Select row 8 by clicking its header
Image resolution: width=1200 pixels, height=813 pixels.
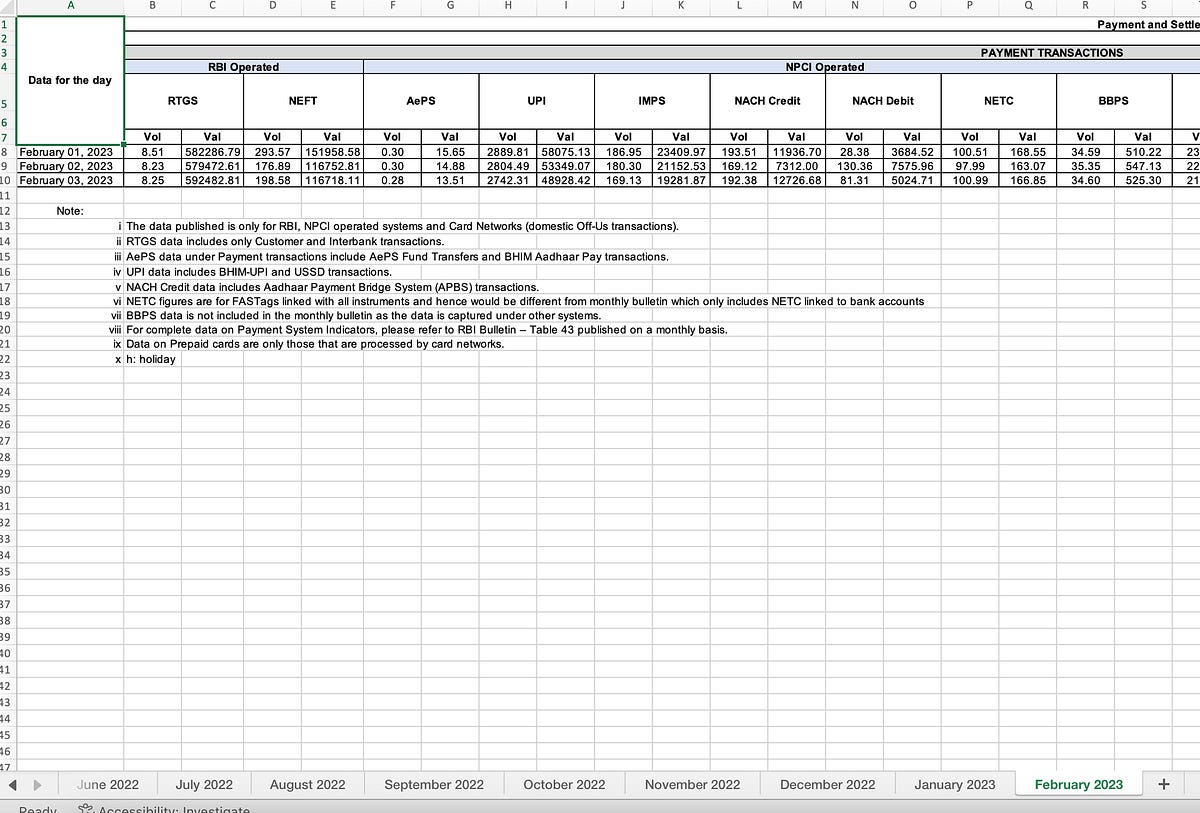(x=8, y=152)
